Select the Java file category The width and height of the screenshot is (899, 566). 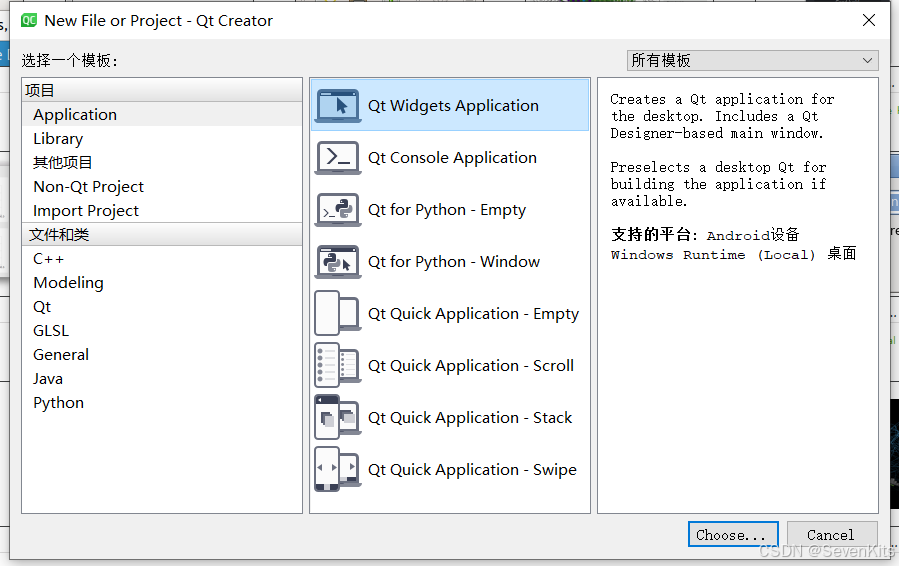coord(162,378)
